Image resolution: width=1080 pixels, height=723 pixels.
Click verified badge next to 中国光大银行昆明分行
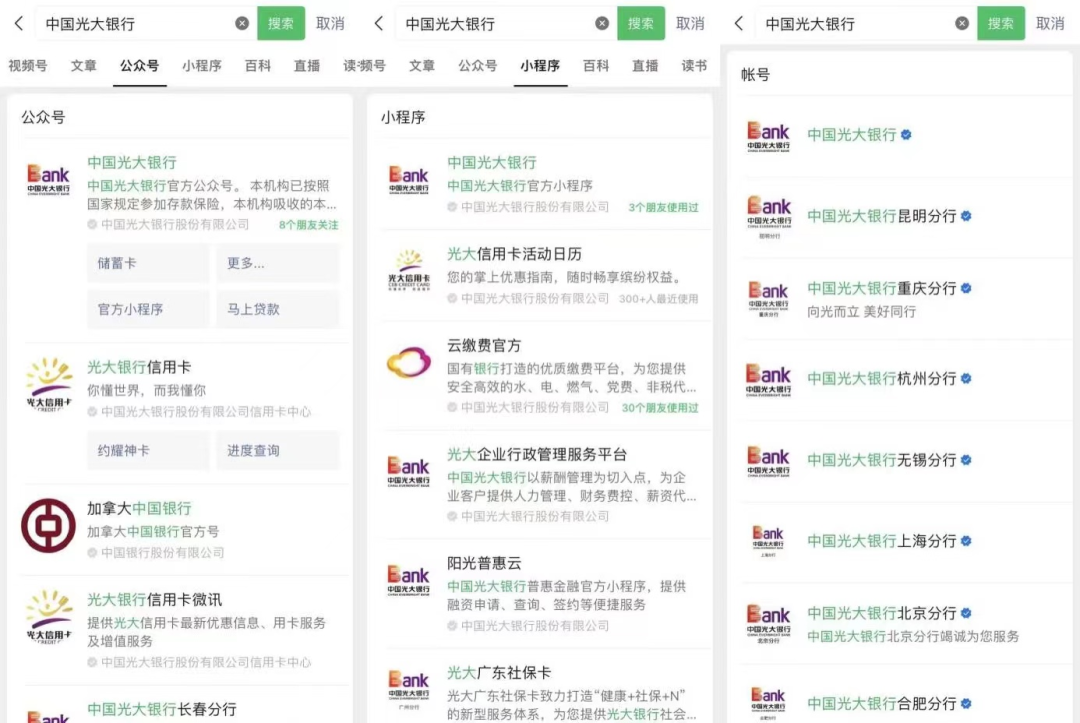pyautogui.click(x=966, y=216)
